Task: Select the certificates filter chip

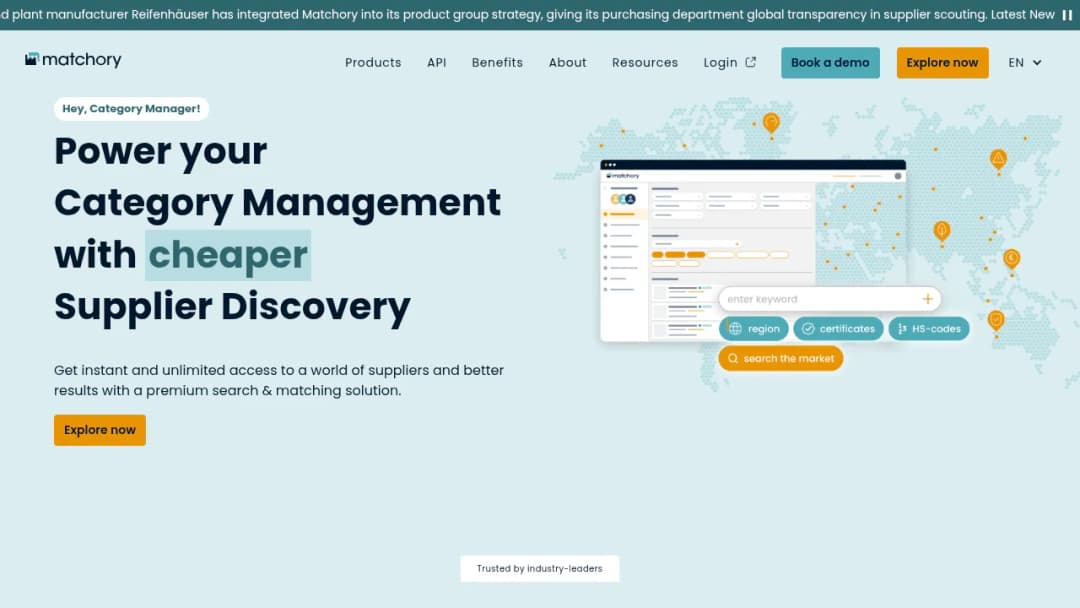Action: click(x=838, y=328)
